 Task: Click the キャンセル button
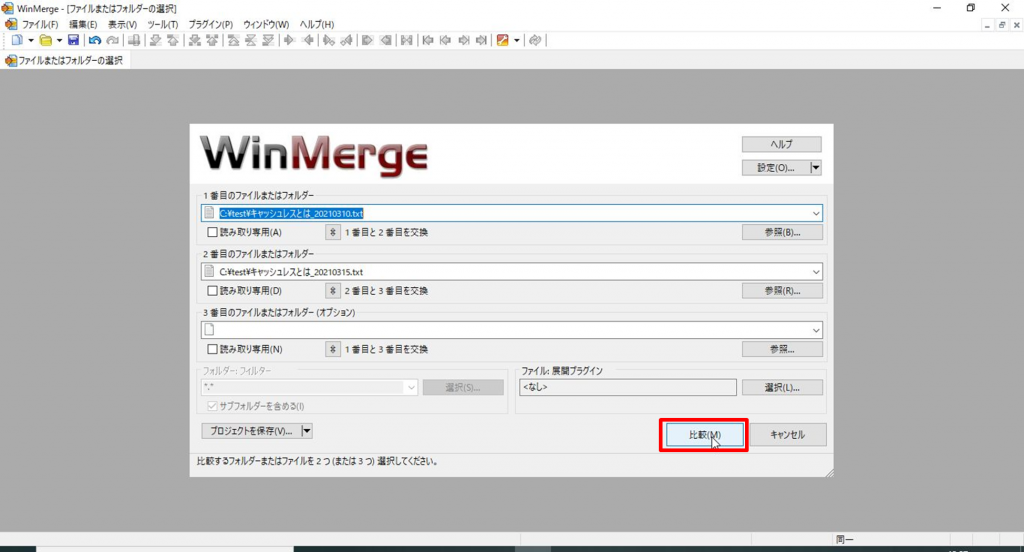788,434
